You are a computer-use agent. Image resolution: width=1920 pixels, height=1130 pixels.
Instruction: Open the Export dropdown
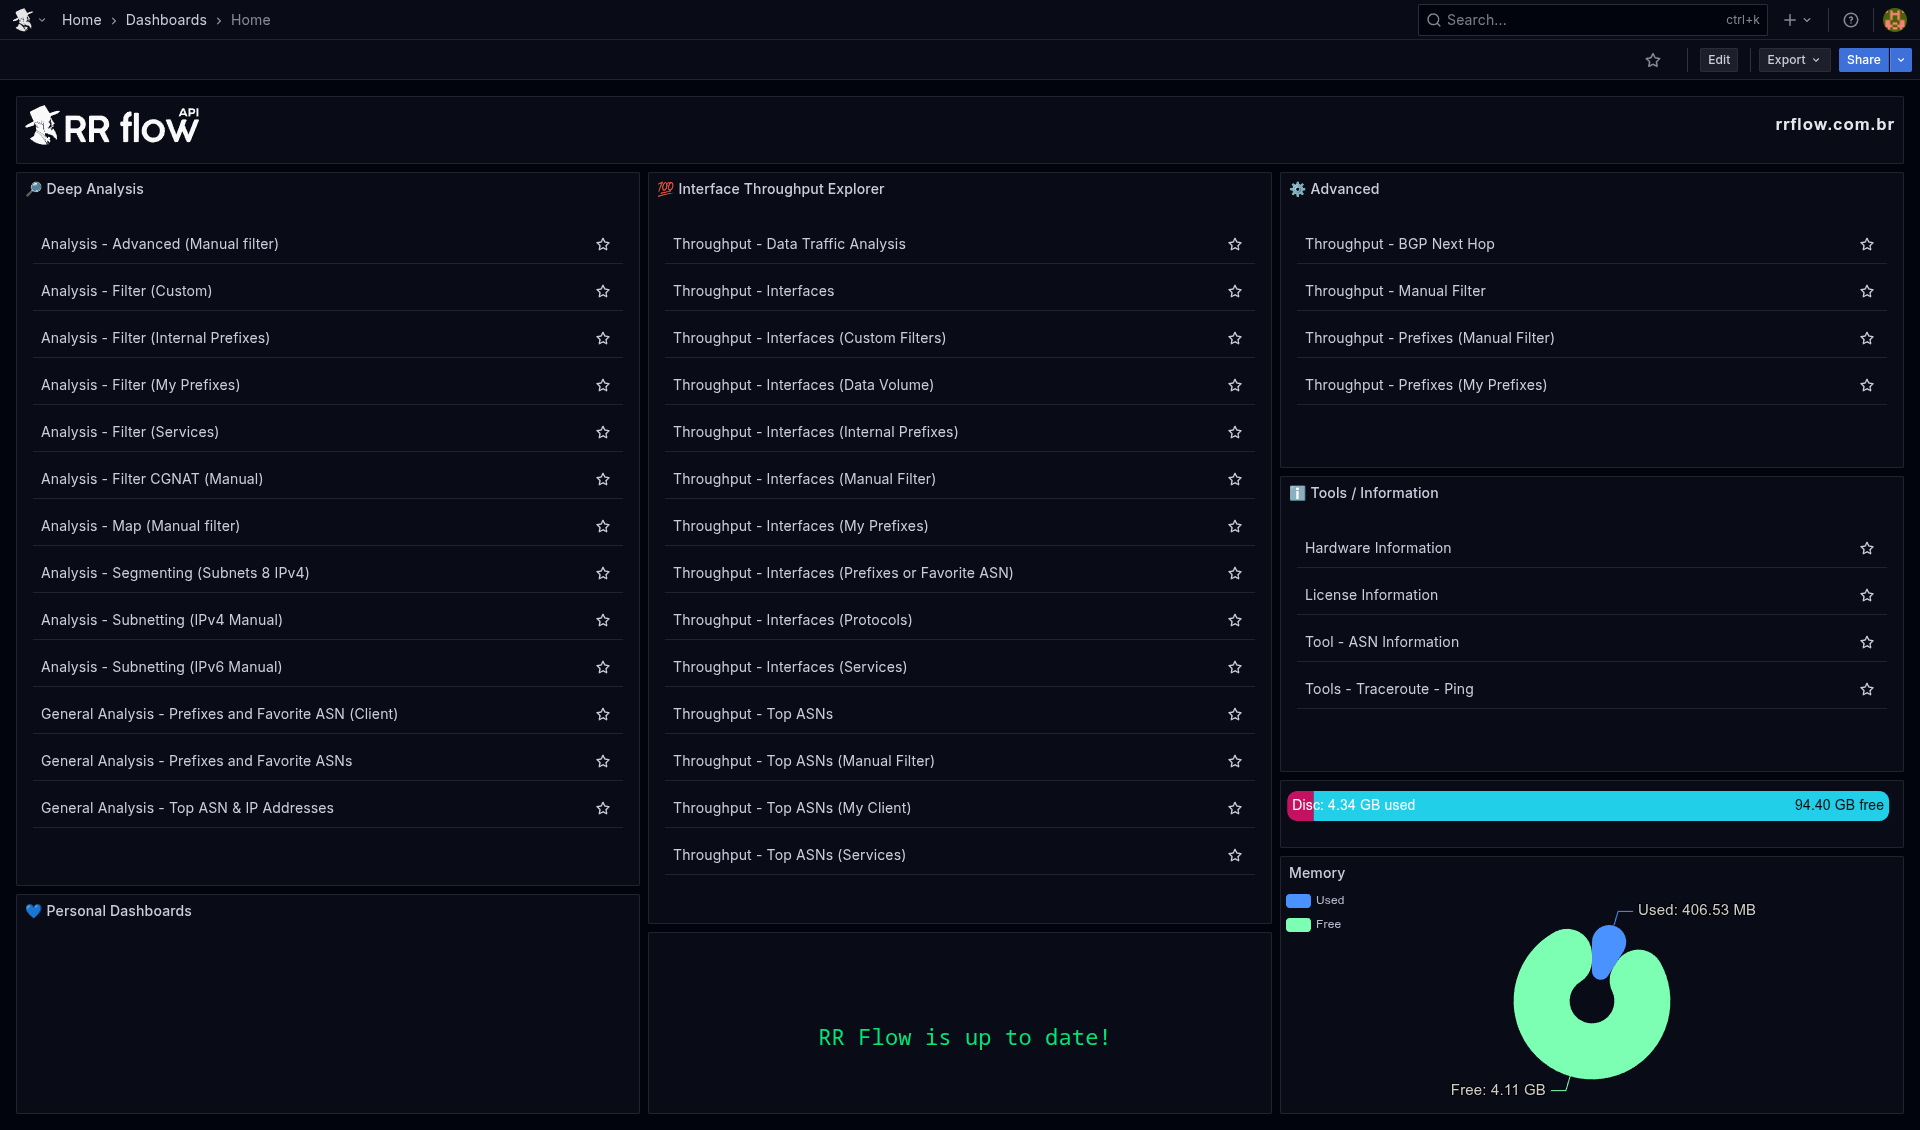[1794, 60]
